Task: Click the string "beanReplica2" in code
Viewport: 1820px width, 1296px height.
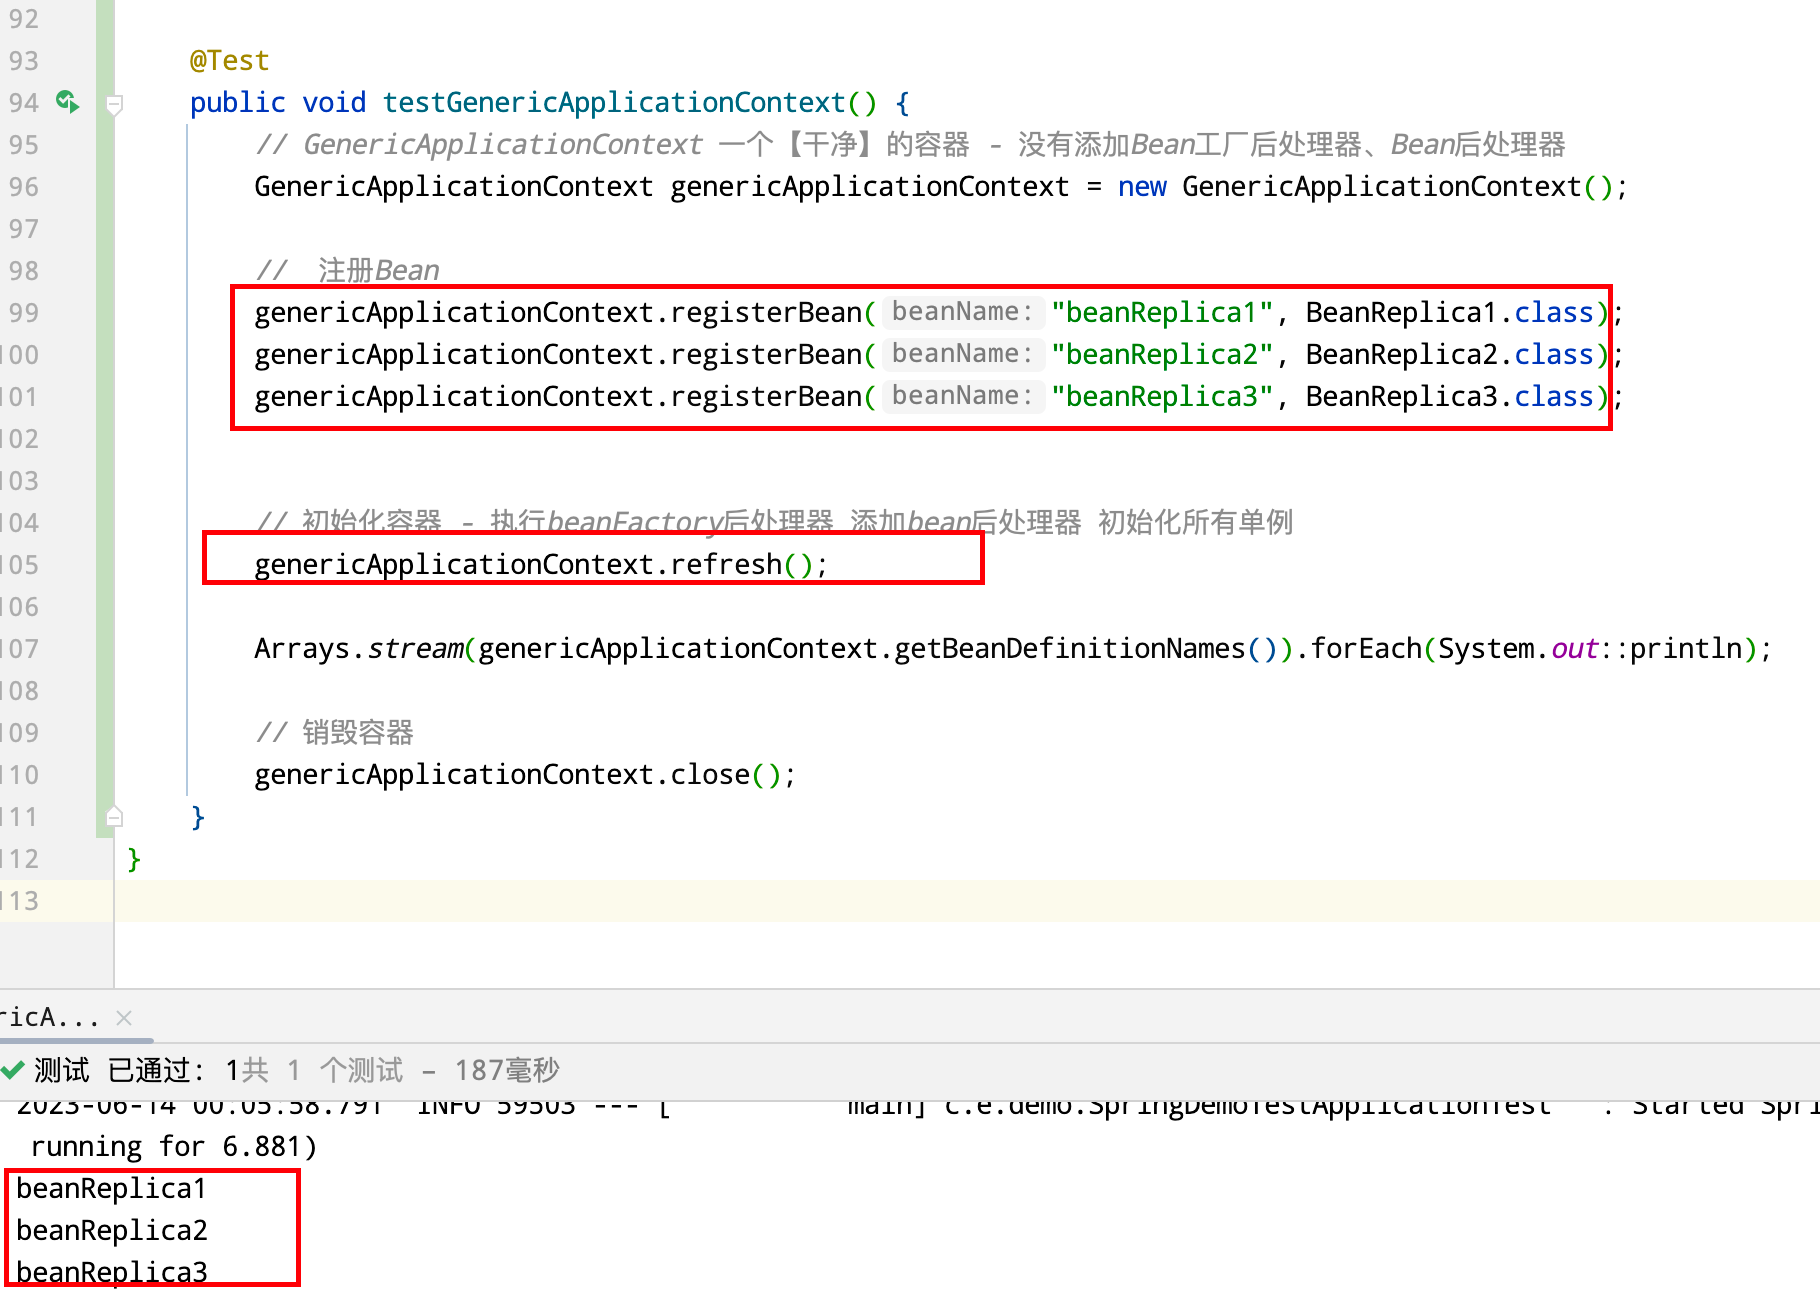Action: [1162, 355]
